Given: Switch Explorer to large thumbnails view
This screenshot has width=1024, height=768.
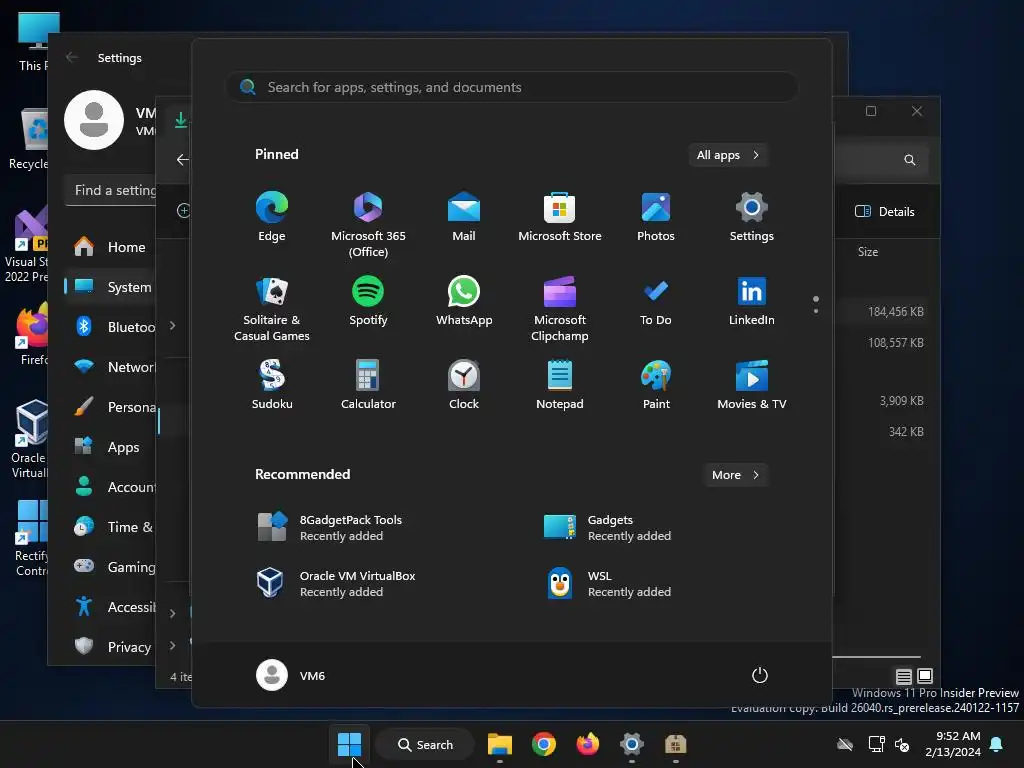Looking at the screenshot, I should click(925, 676).
